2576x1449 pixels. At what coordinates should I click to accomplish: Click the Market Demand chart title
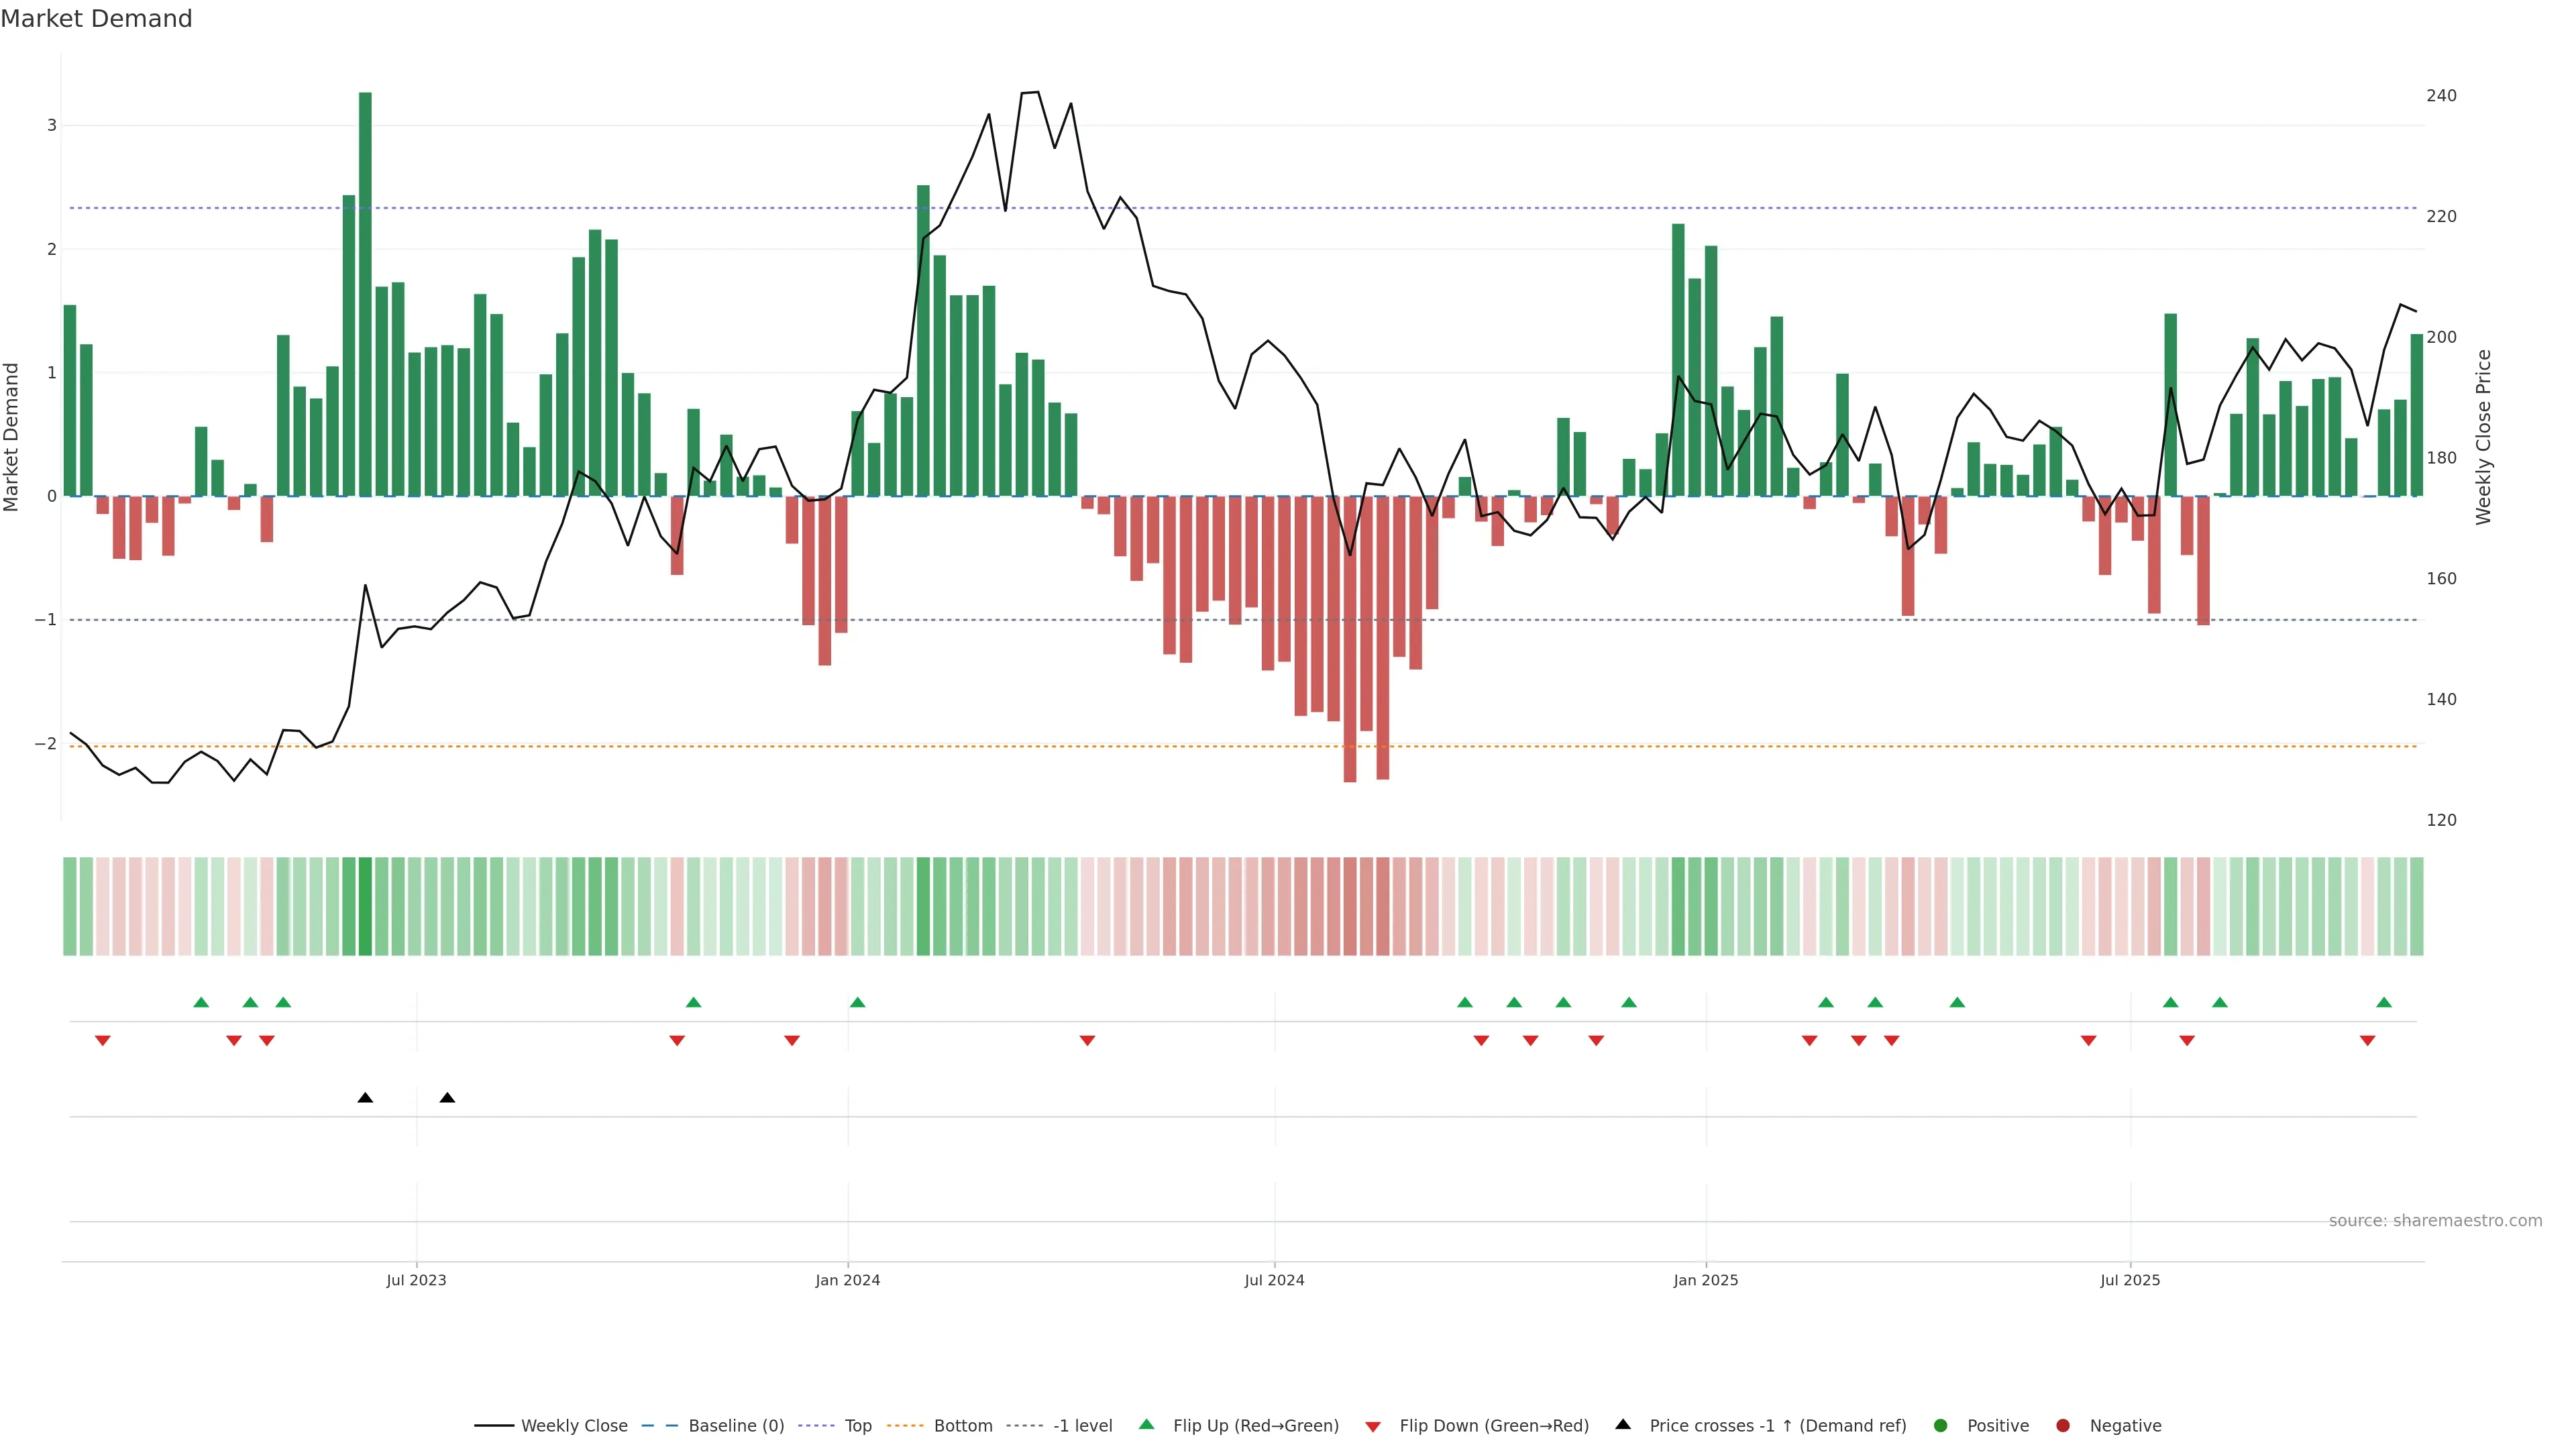click(x=96, y=19)
